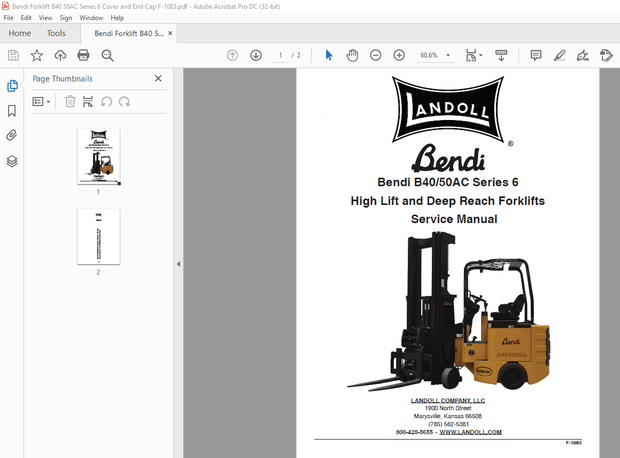Open the File menu
The image size is (620, 458).
tap(8, 18)
